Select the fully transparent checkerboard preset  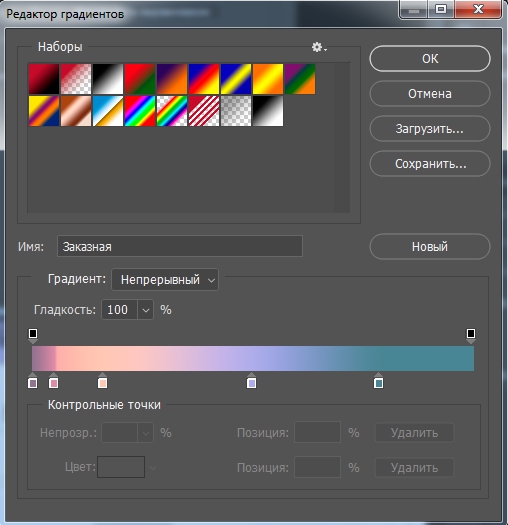[x=236, y=111]
